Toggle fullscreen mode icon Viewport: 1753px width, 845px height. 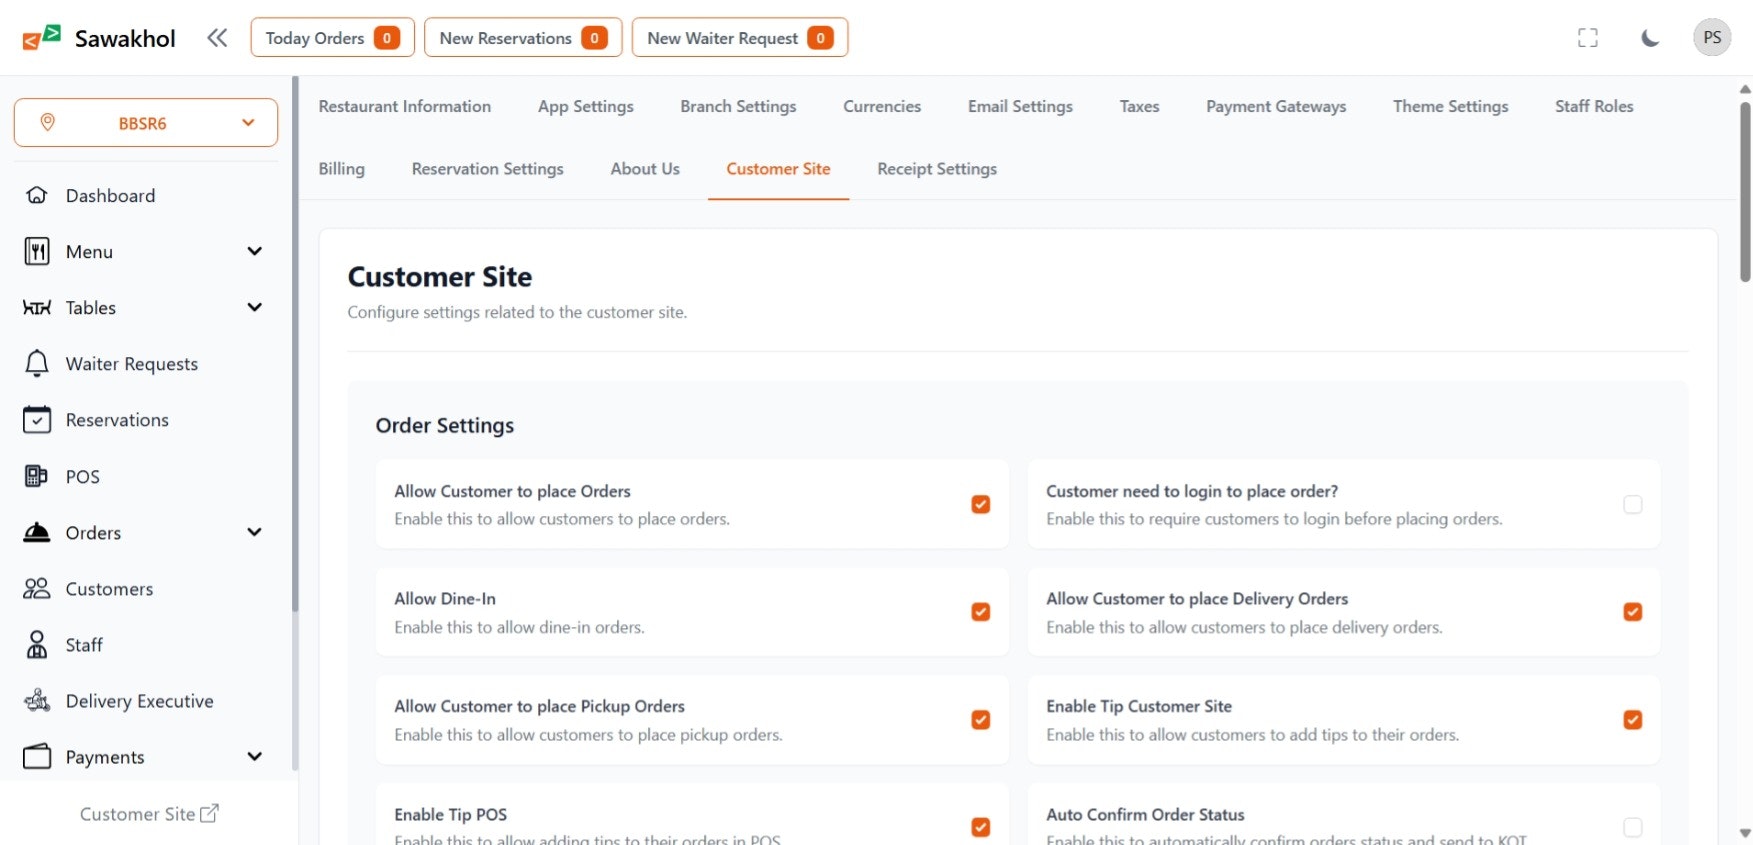pos(1588,38)
